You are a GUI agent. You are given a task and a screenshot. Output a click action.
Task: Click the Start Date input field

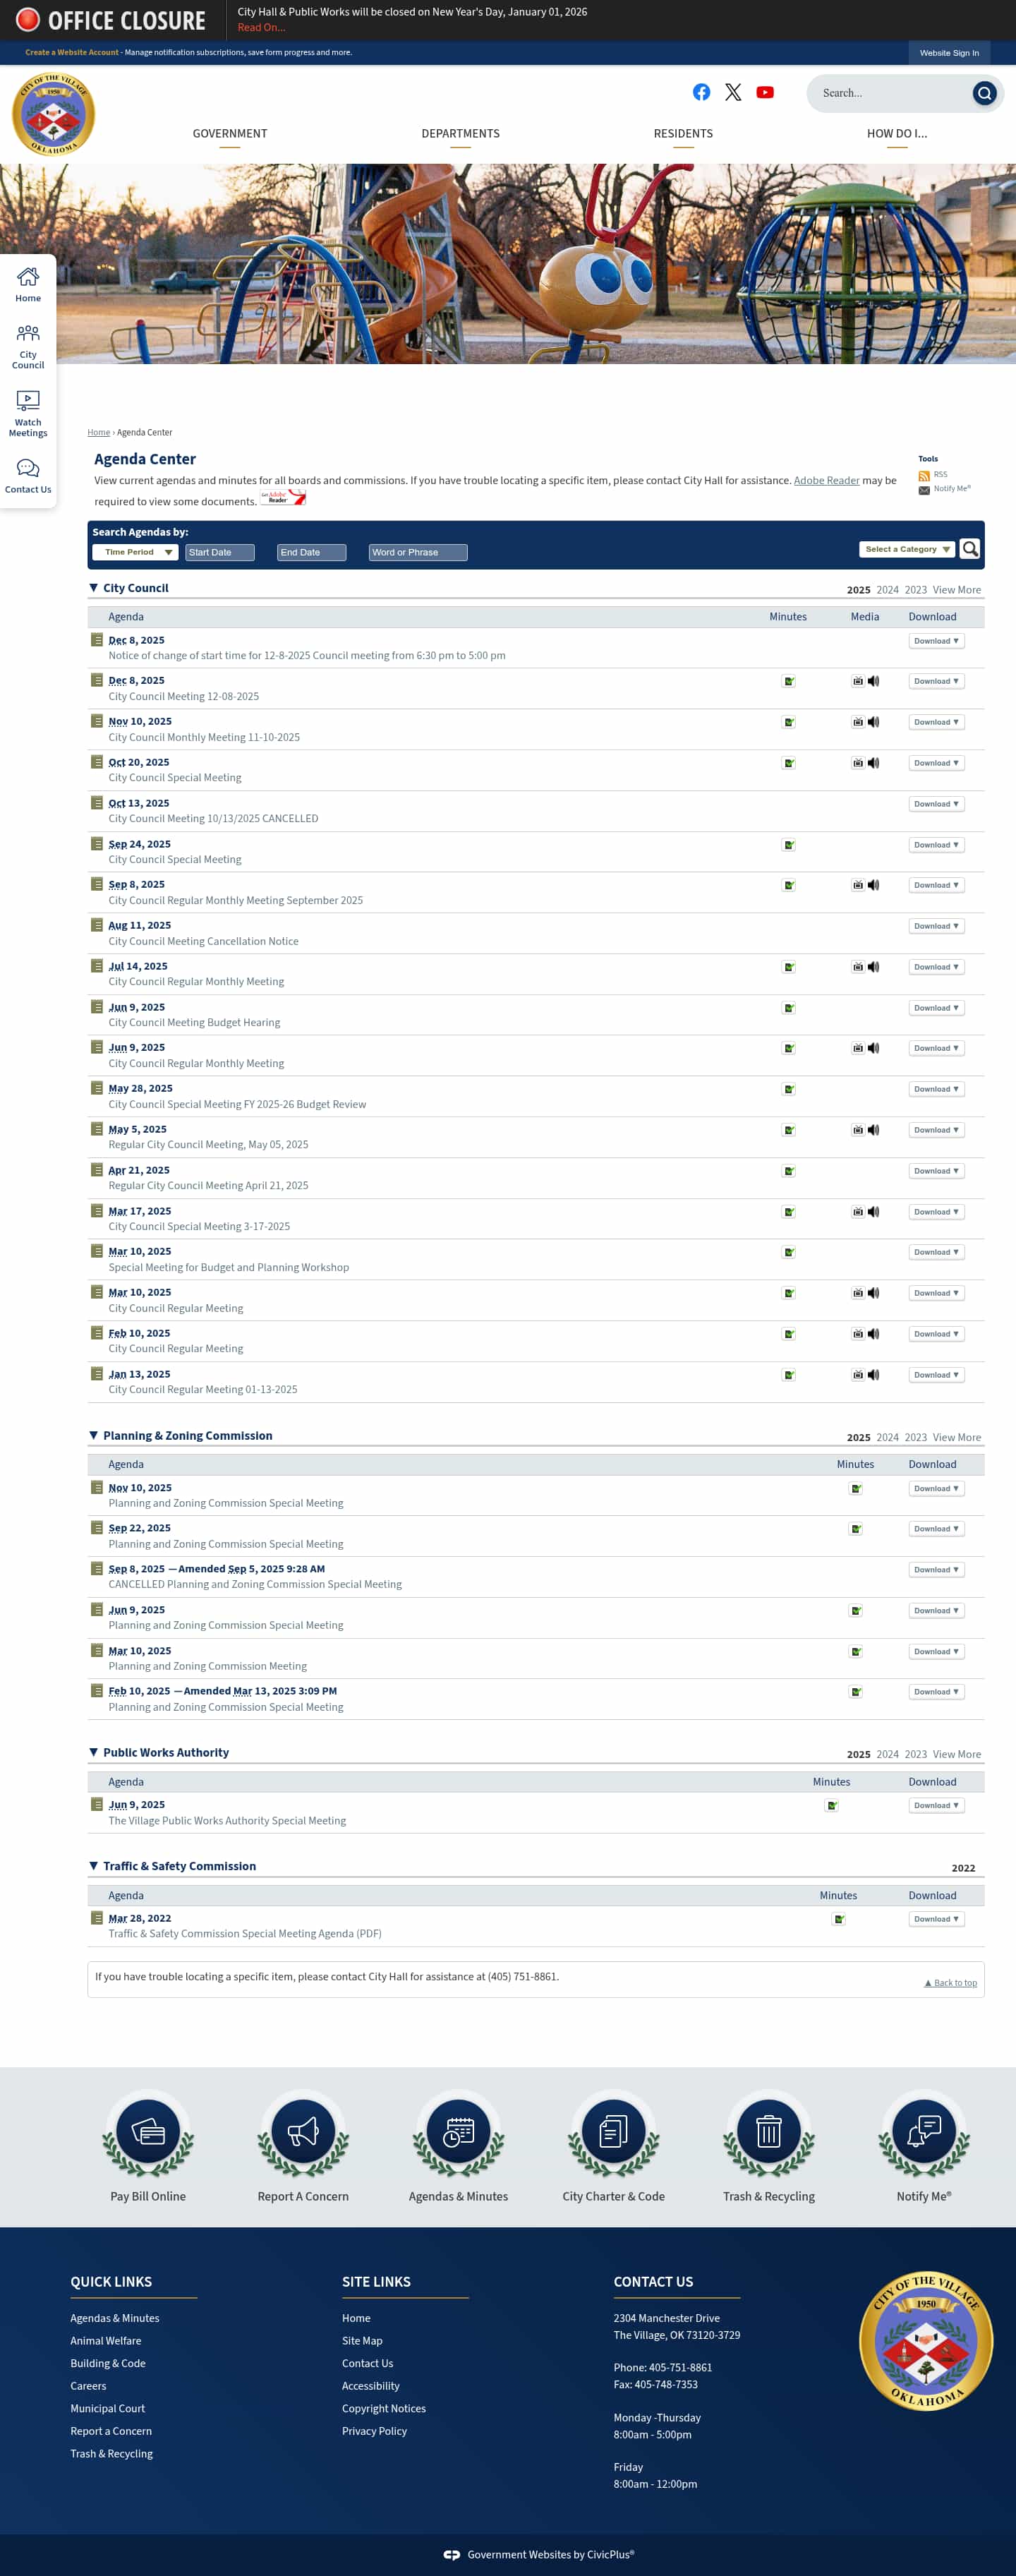(220, 552)
